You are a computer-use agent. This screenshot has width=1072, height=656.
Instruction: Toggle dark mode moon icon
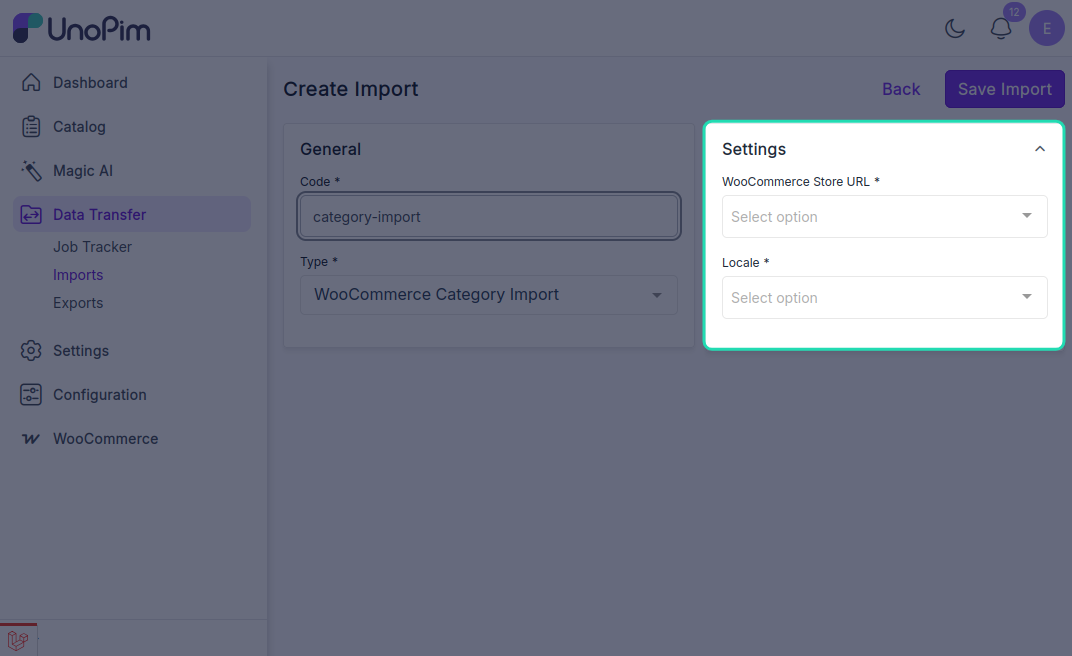[954, 29]
